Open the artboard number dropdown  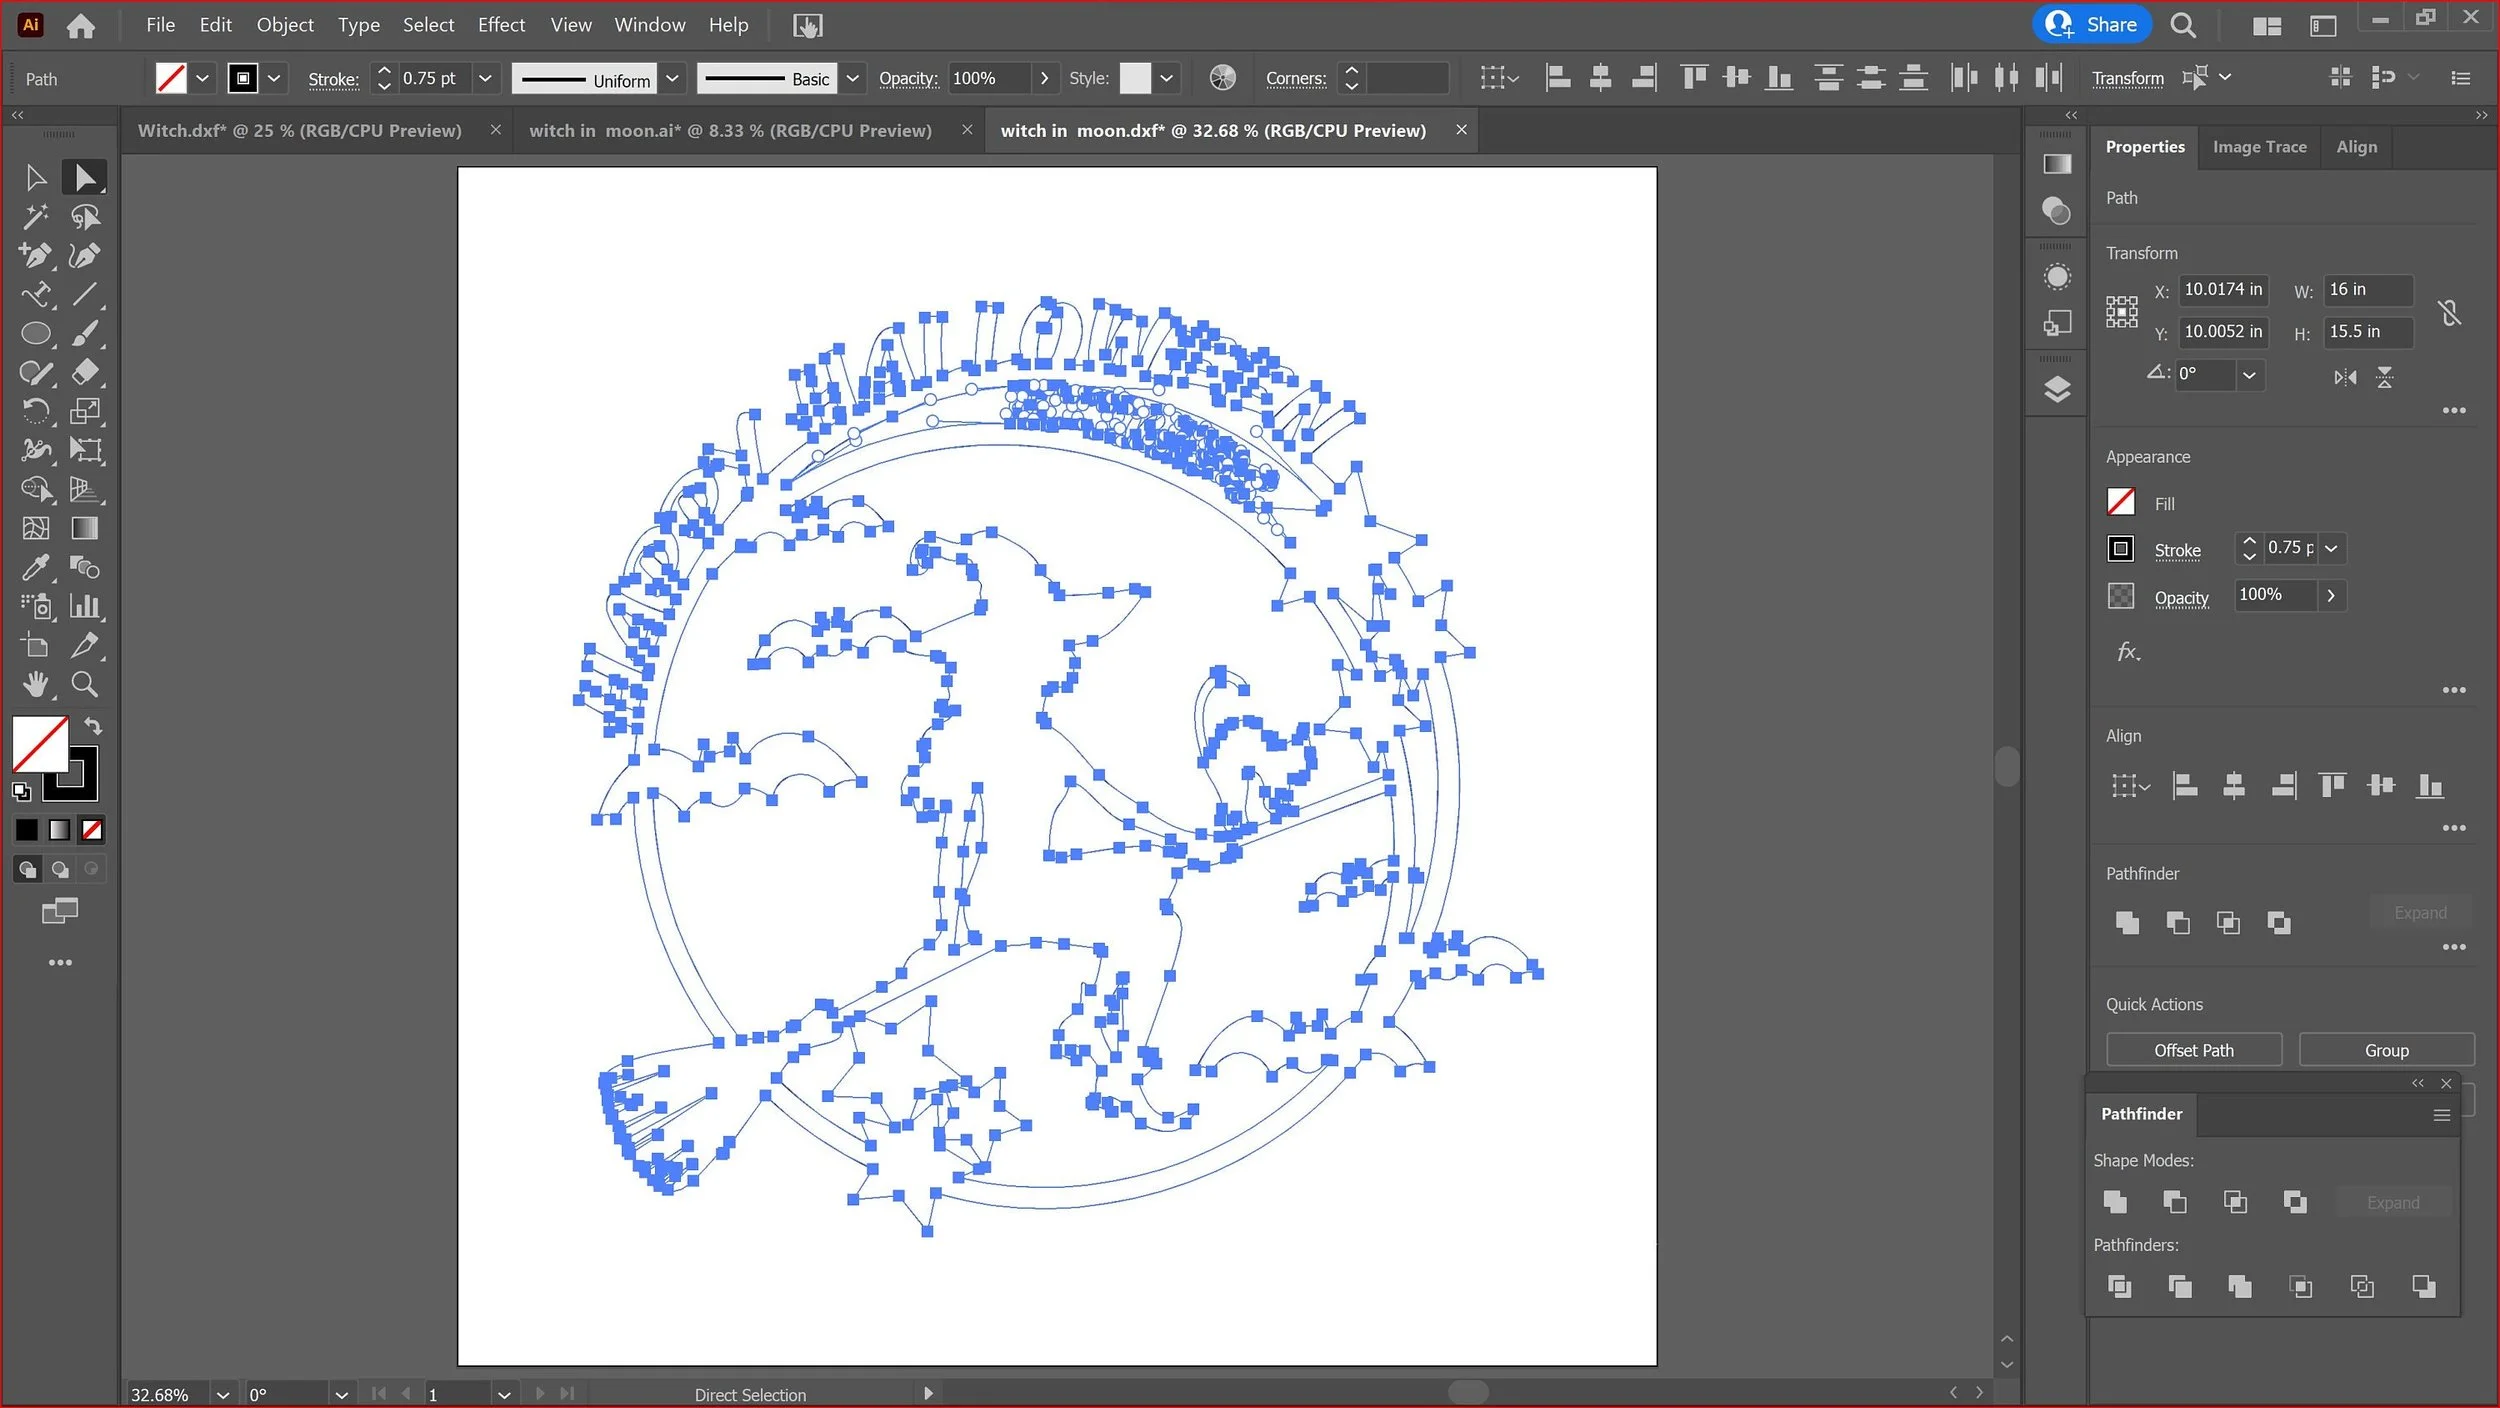504,1394
